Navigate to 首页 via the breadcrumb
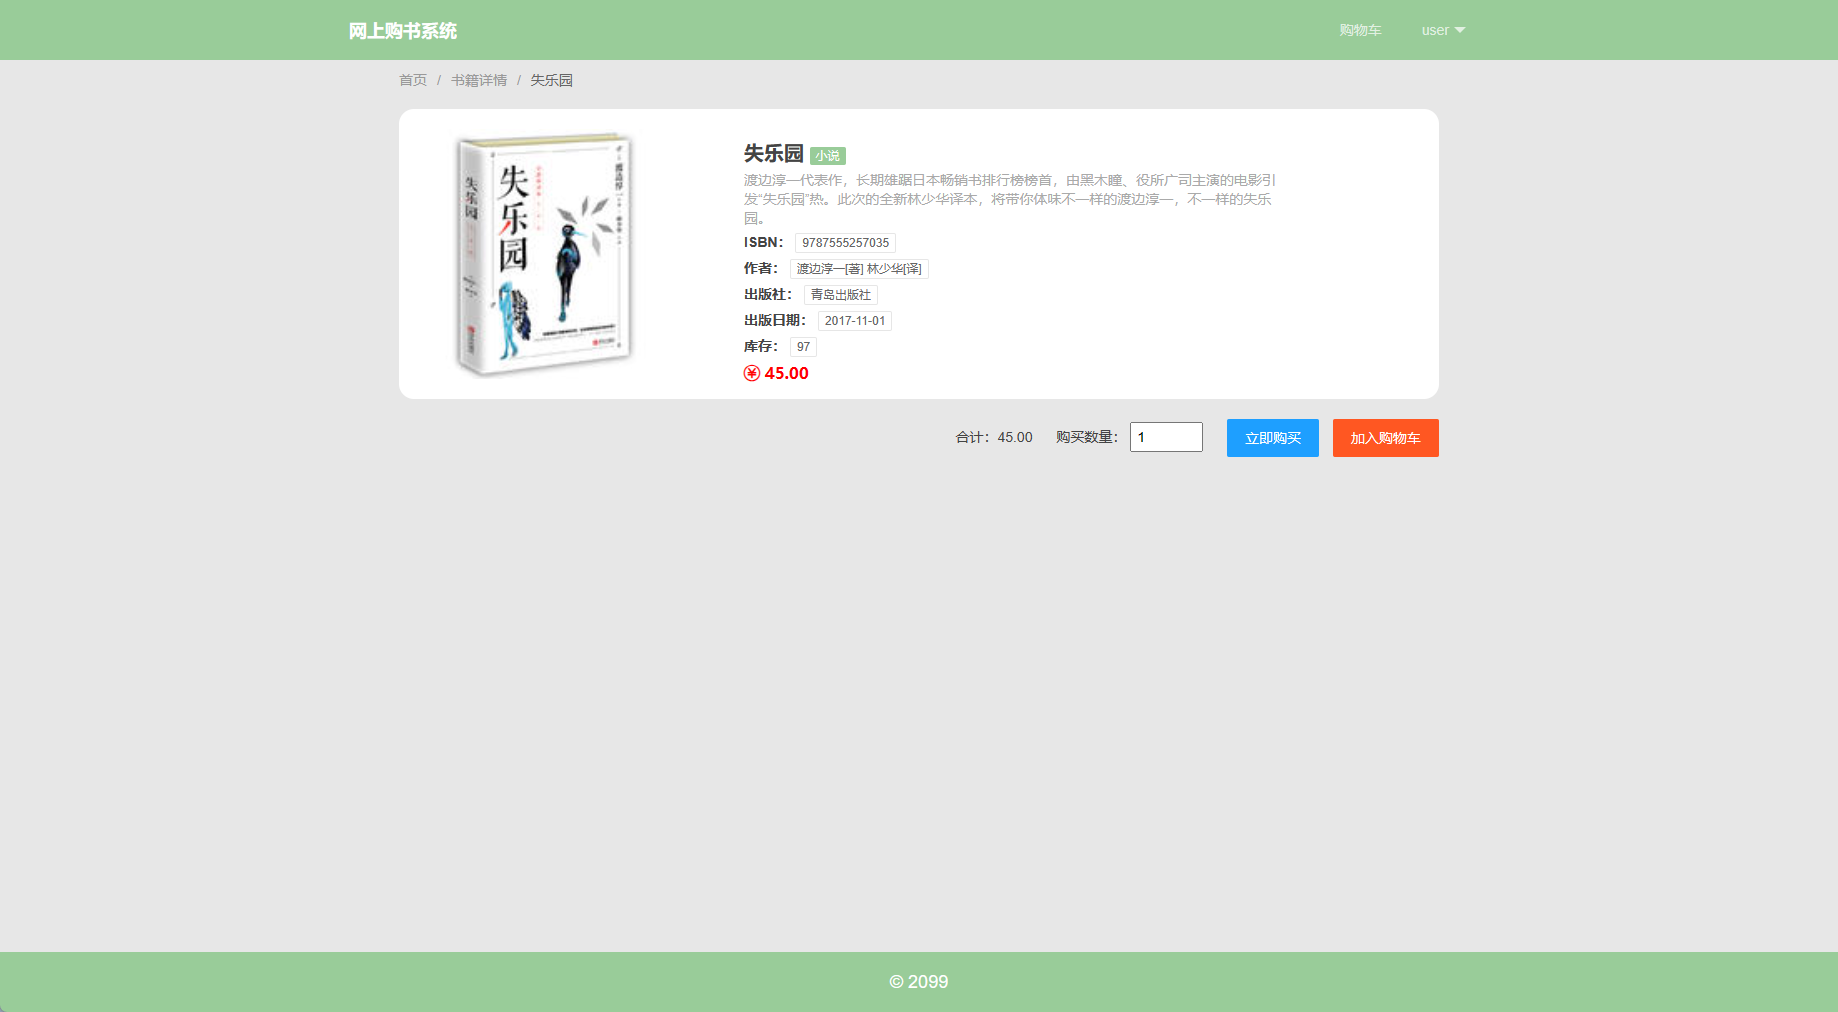 click(x=412, y=79)
